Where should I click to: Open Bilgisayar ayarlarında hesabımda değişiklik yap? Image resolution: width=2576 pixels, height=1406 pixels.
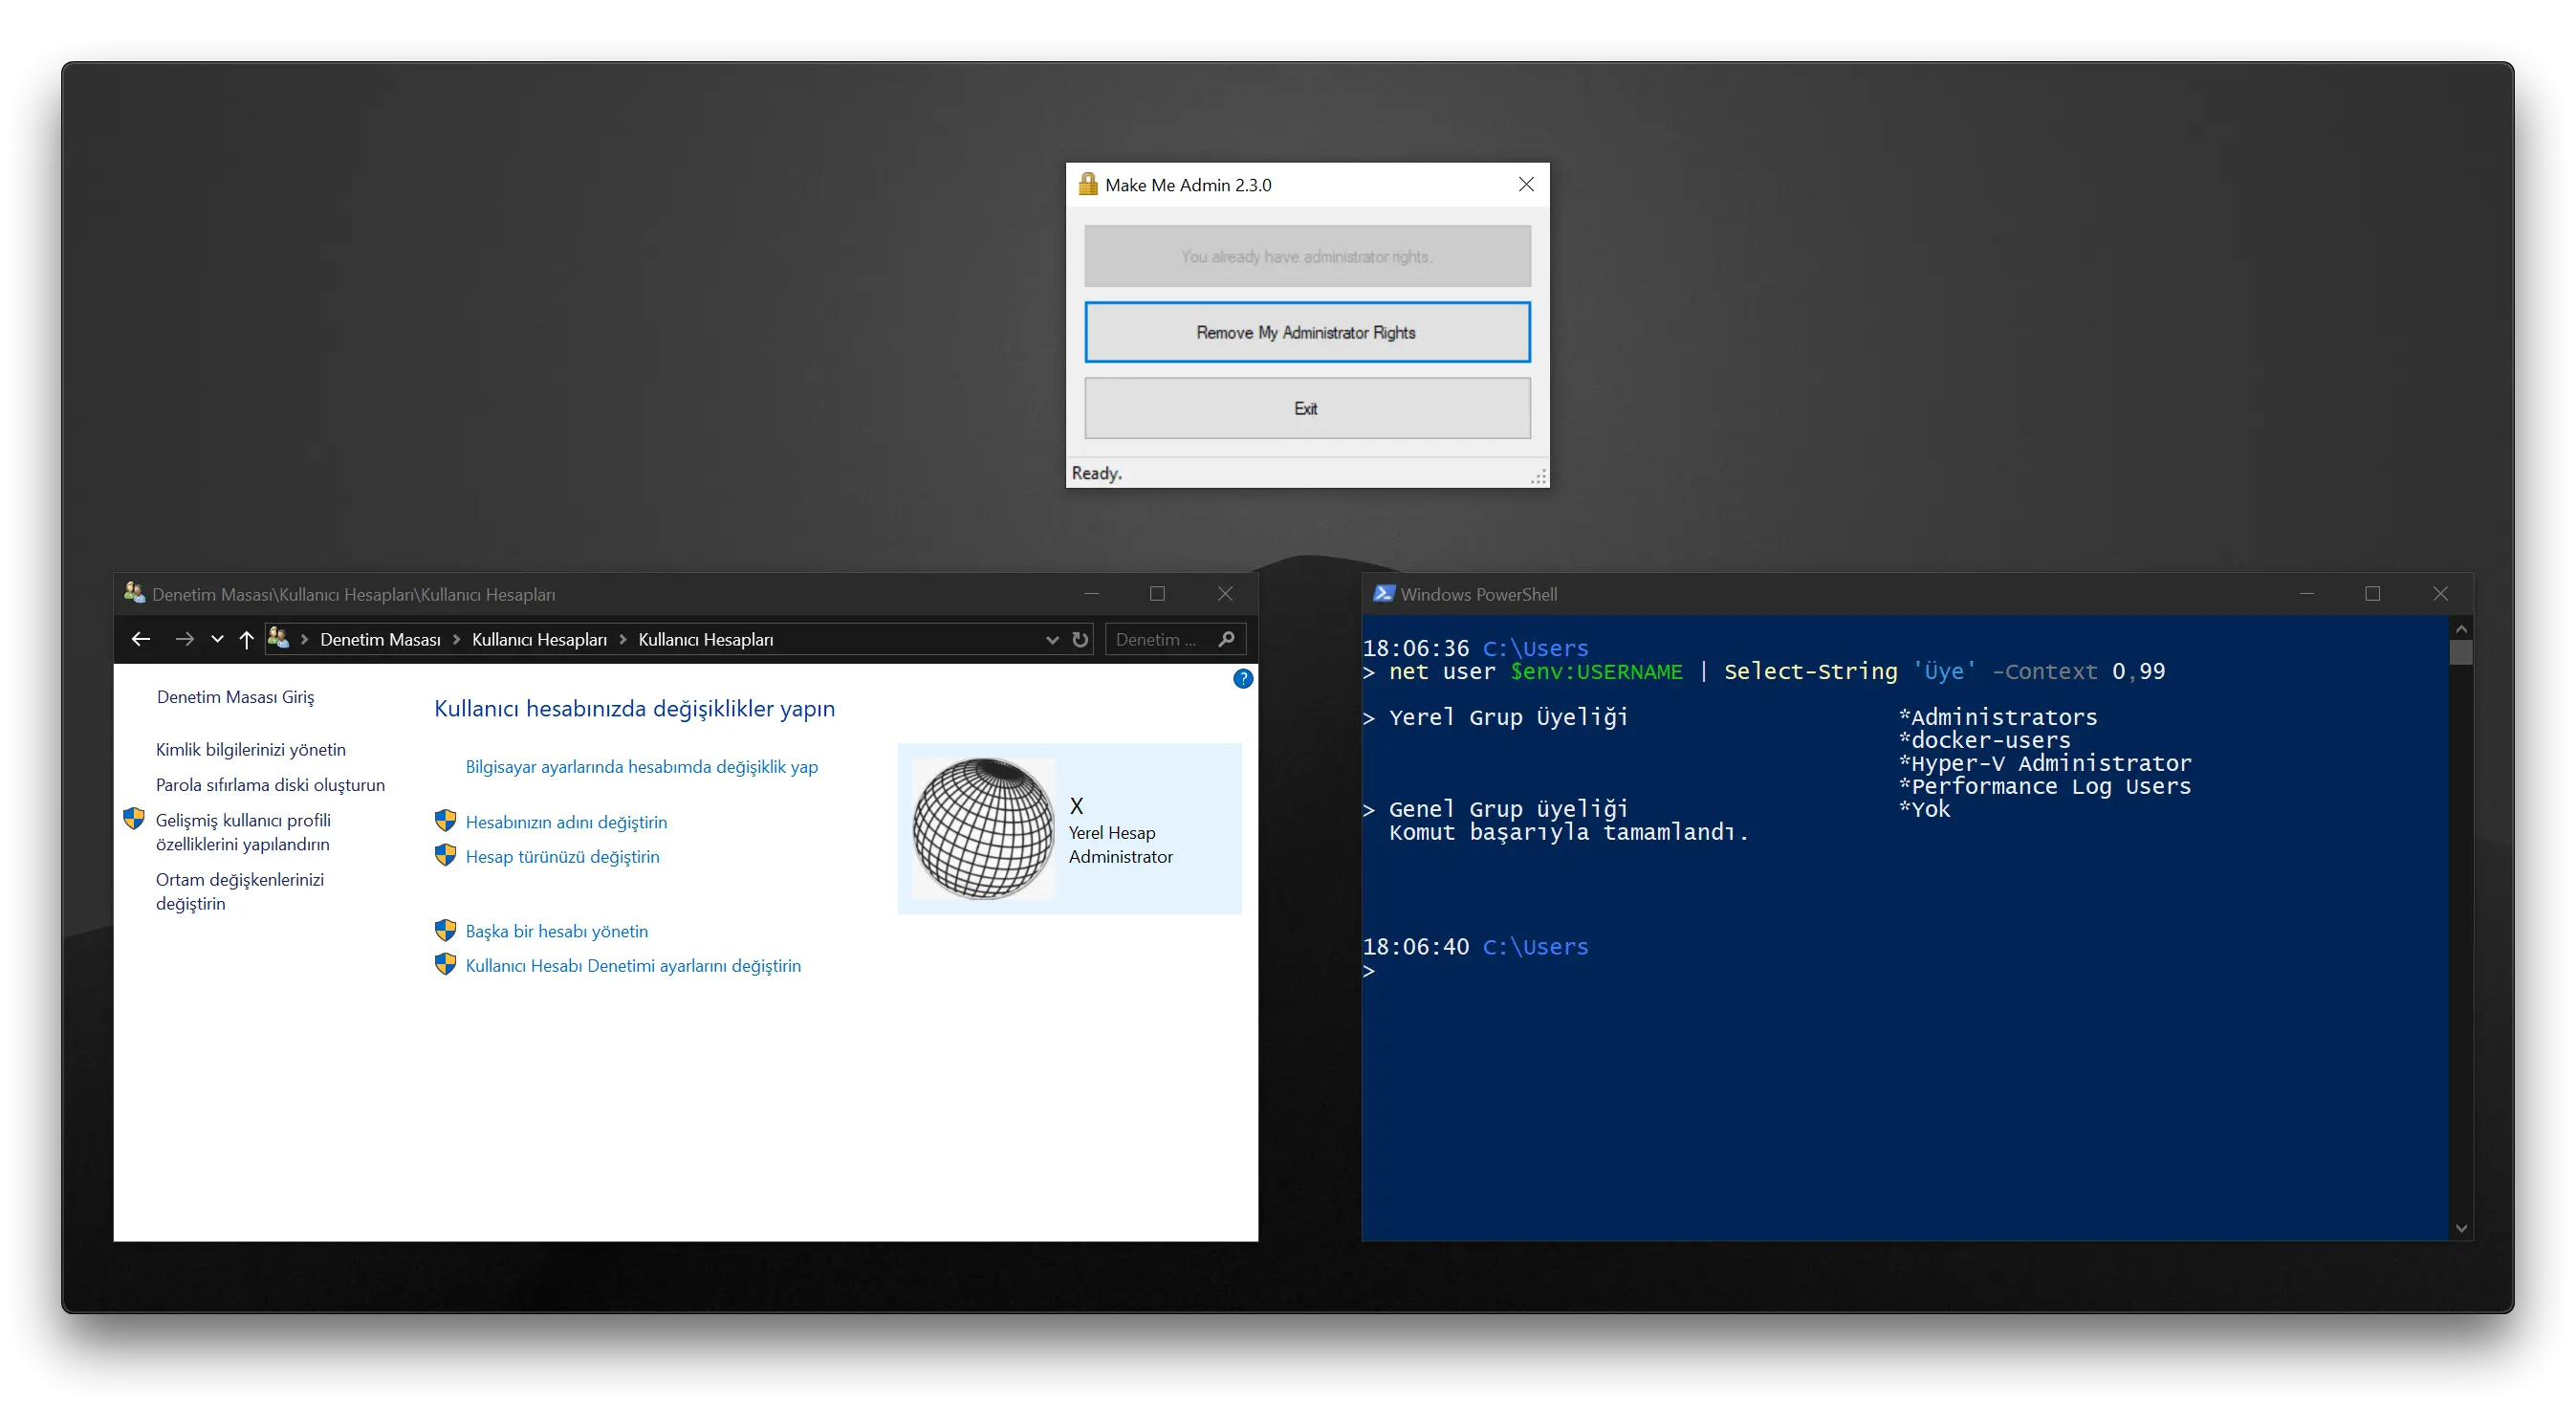pos(641,766)
